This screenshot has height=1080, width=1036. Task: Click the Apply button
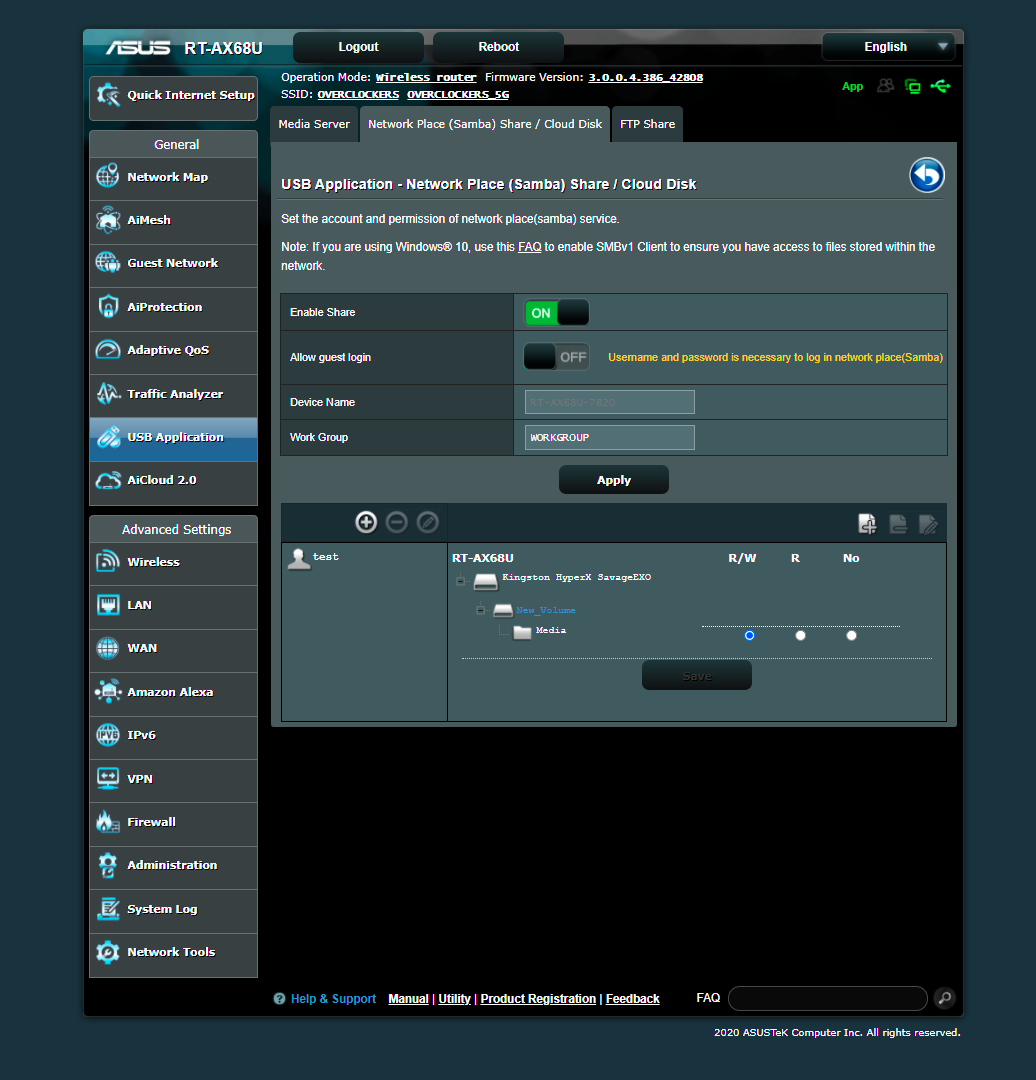tap(614, 480)
